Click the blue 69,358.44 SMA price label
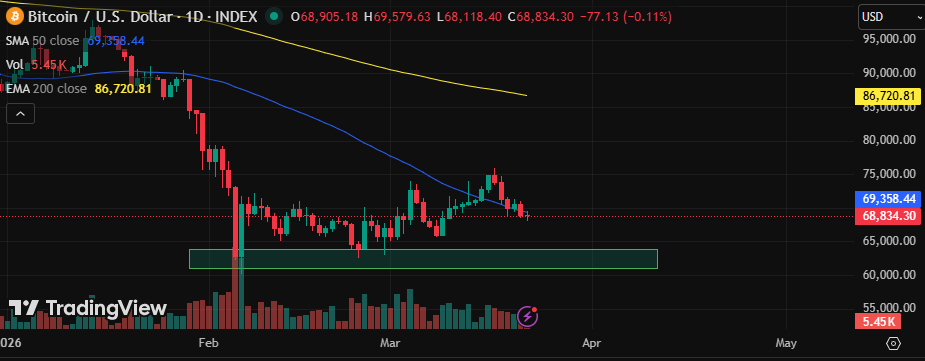Screen dimensions: 925x361 (887, 199)
